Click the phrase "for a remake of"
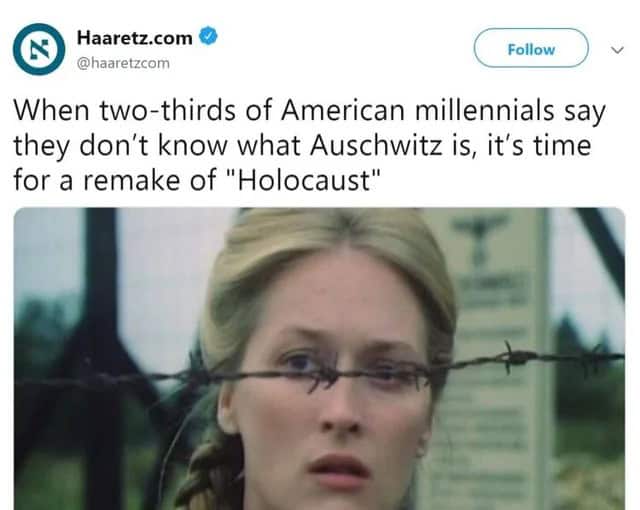The image size is (640, 510). pyautogui.click(x=115, y=180)
